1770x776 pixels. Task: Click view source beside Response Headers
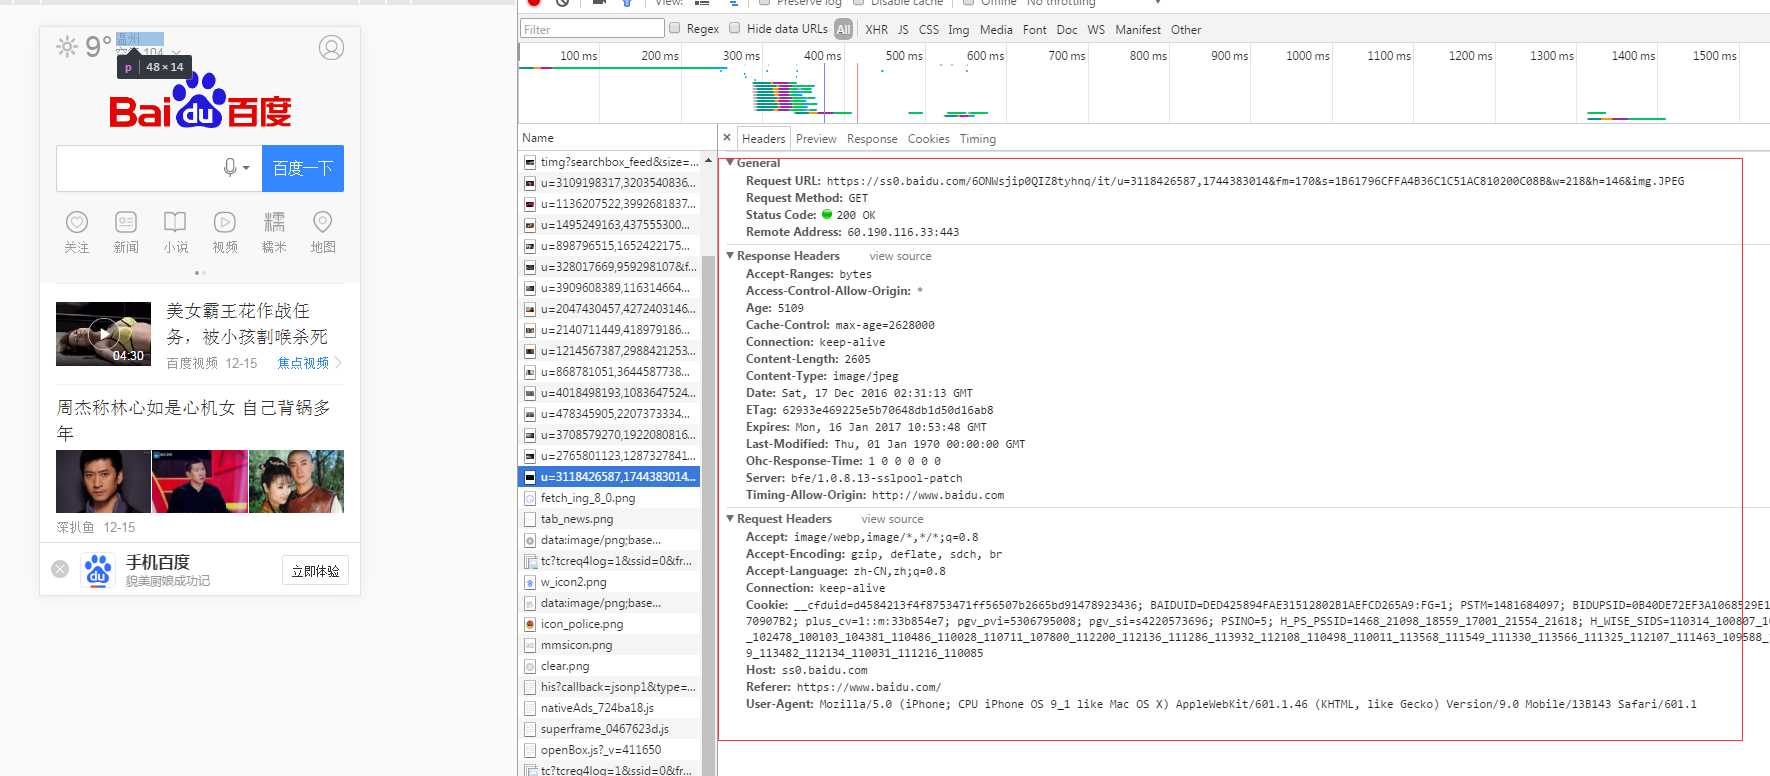coord(900,256)
